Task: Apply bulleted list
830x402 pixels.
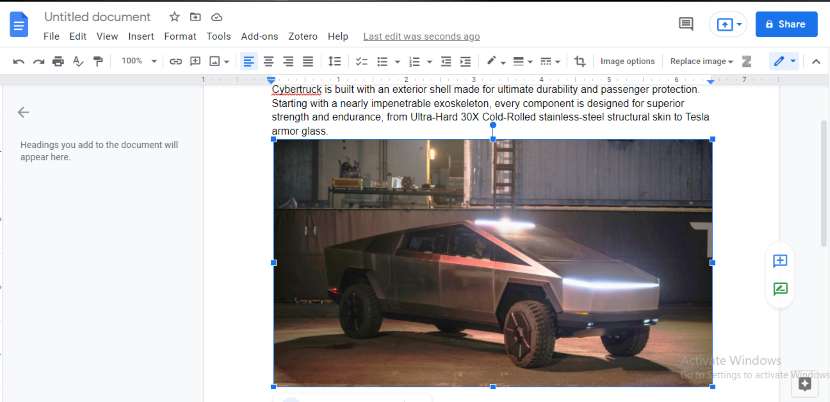Action: point(382,61)
